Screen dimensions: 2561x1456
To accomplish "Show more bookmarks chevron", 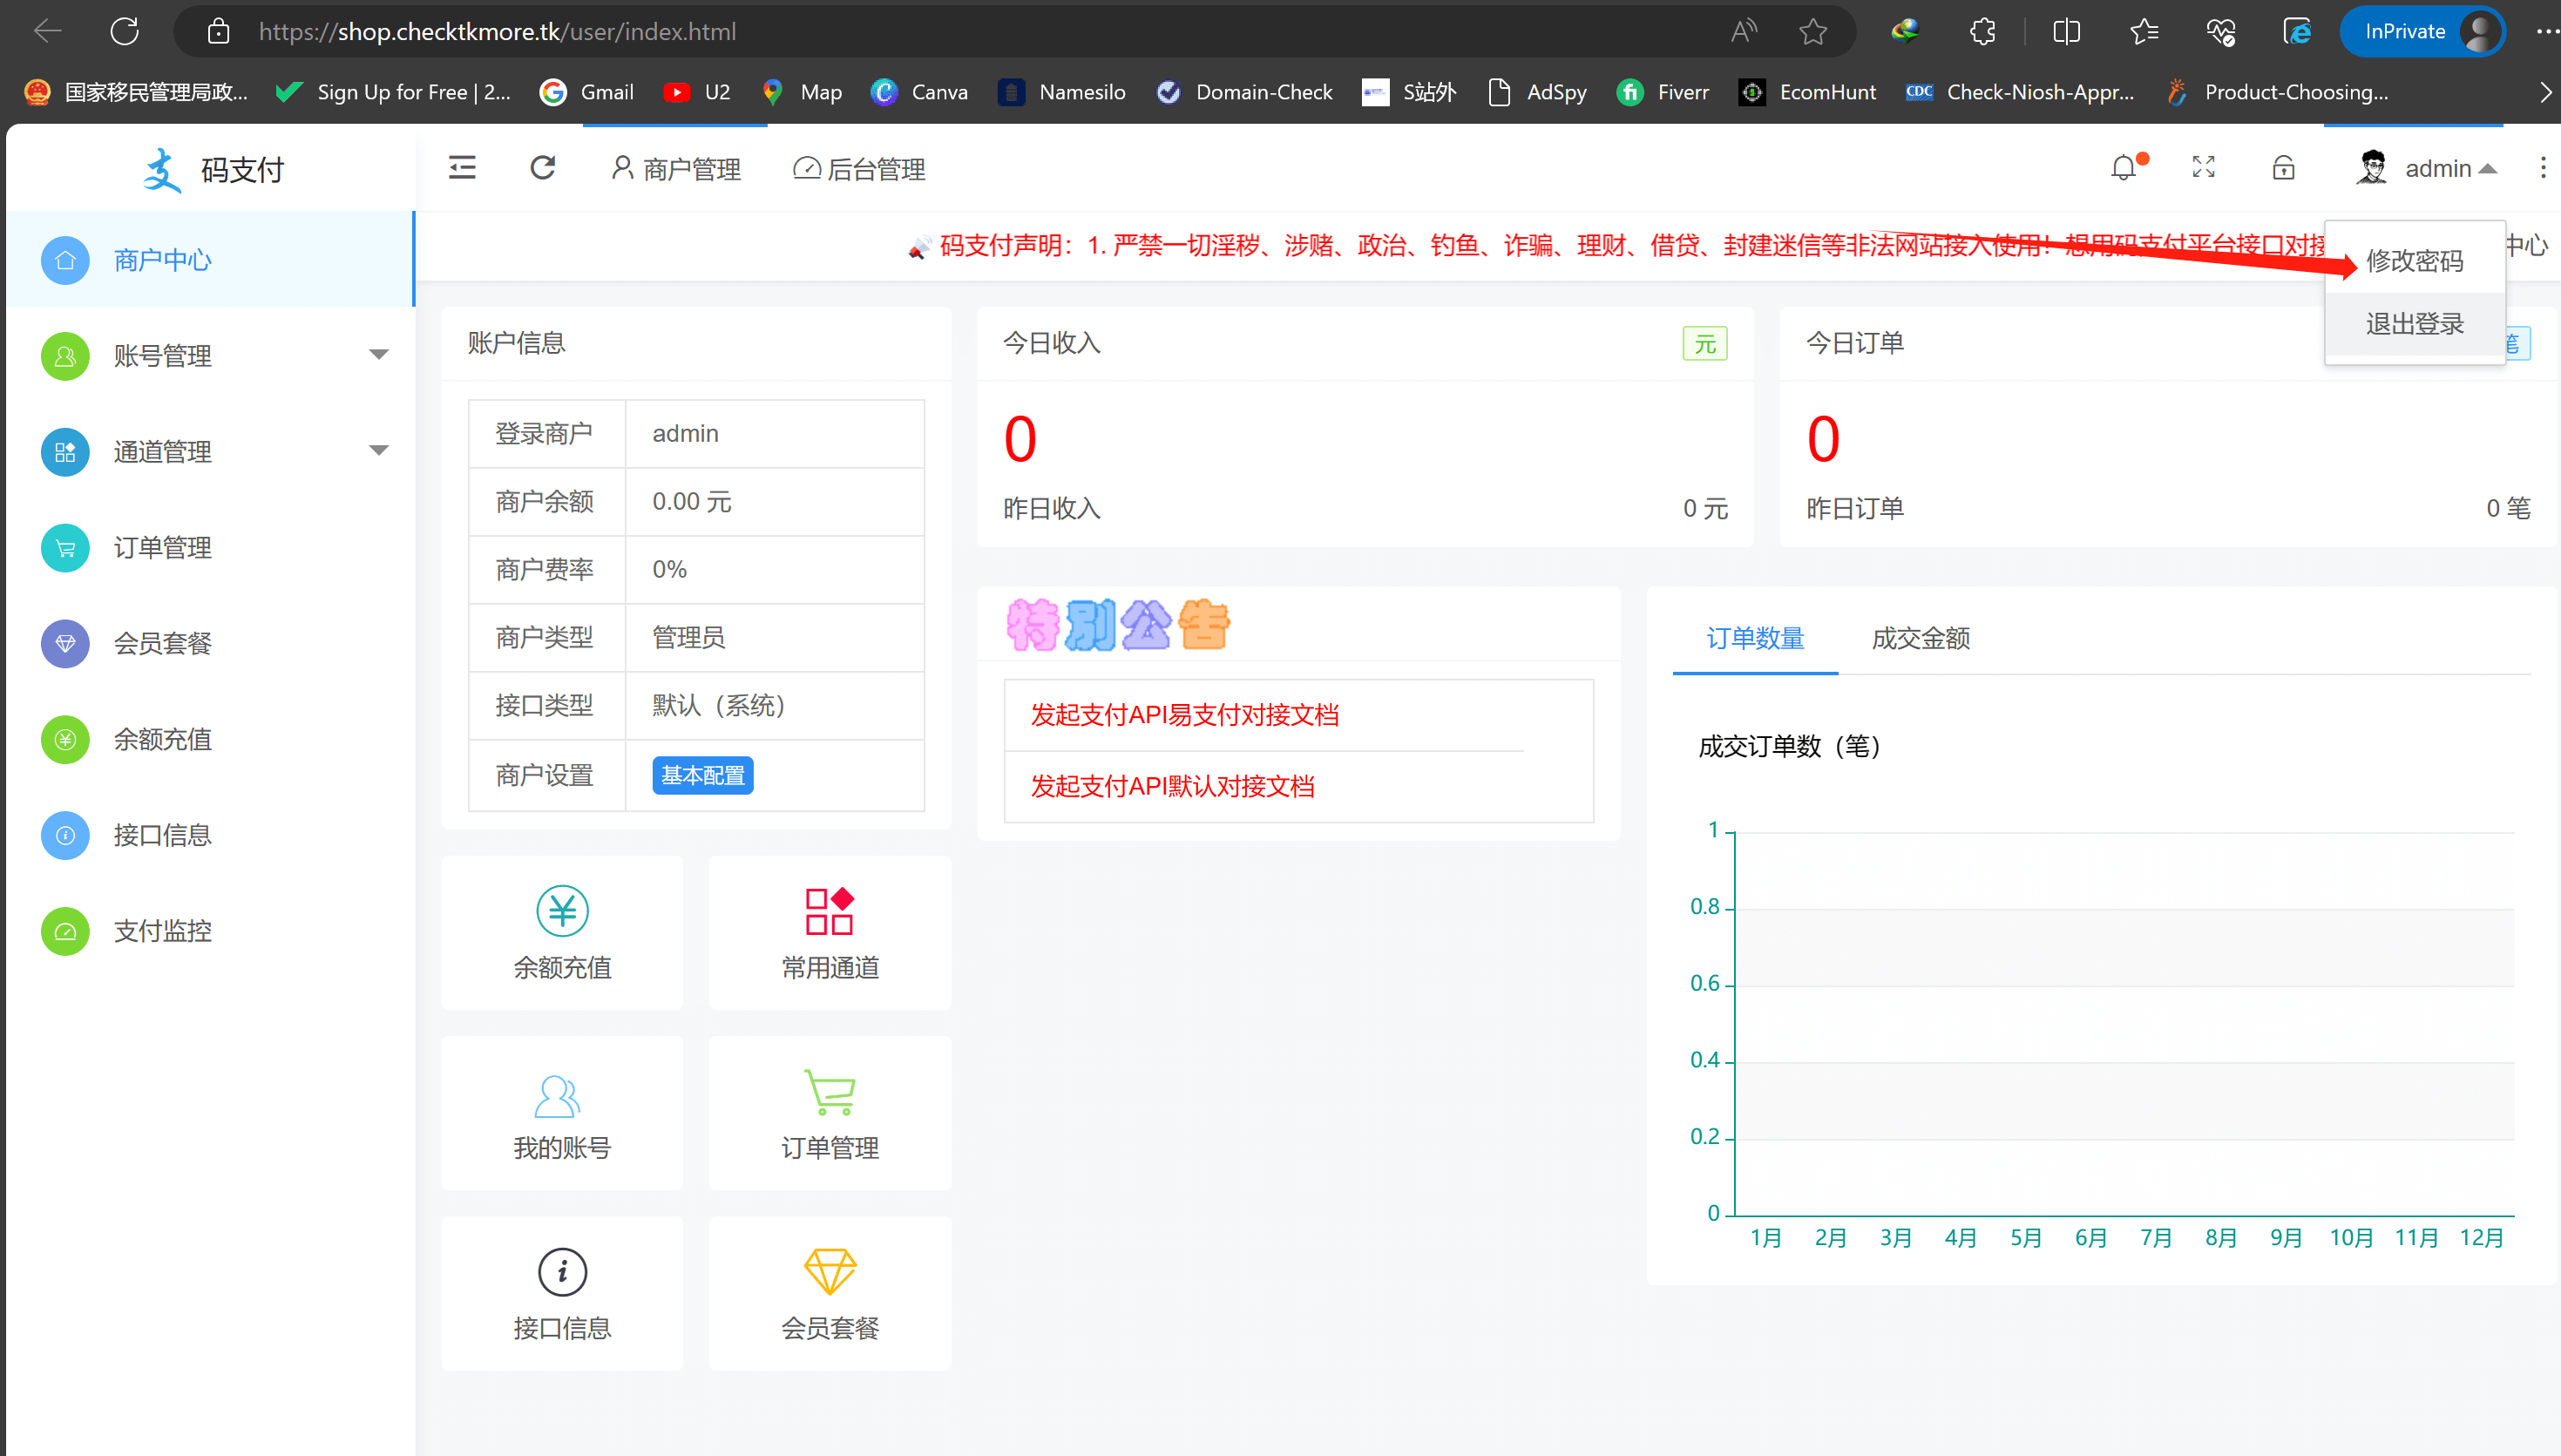I will [2545, 92].
